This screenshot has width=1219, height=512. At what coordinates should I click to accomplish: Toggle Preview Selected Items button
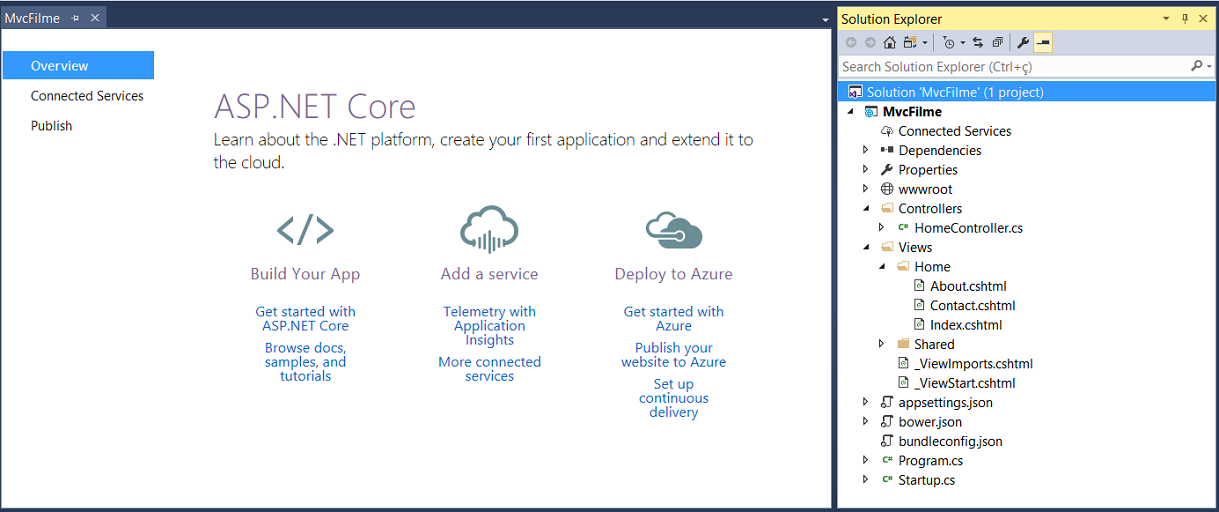(1043, 43)
